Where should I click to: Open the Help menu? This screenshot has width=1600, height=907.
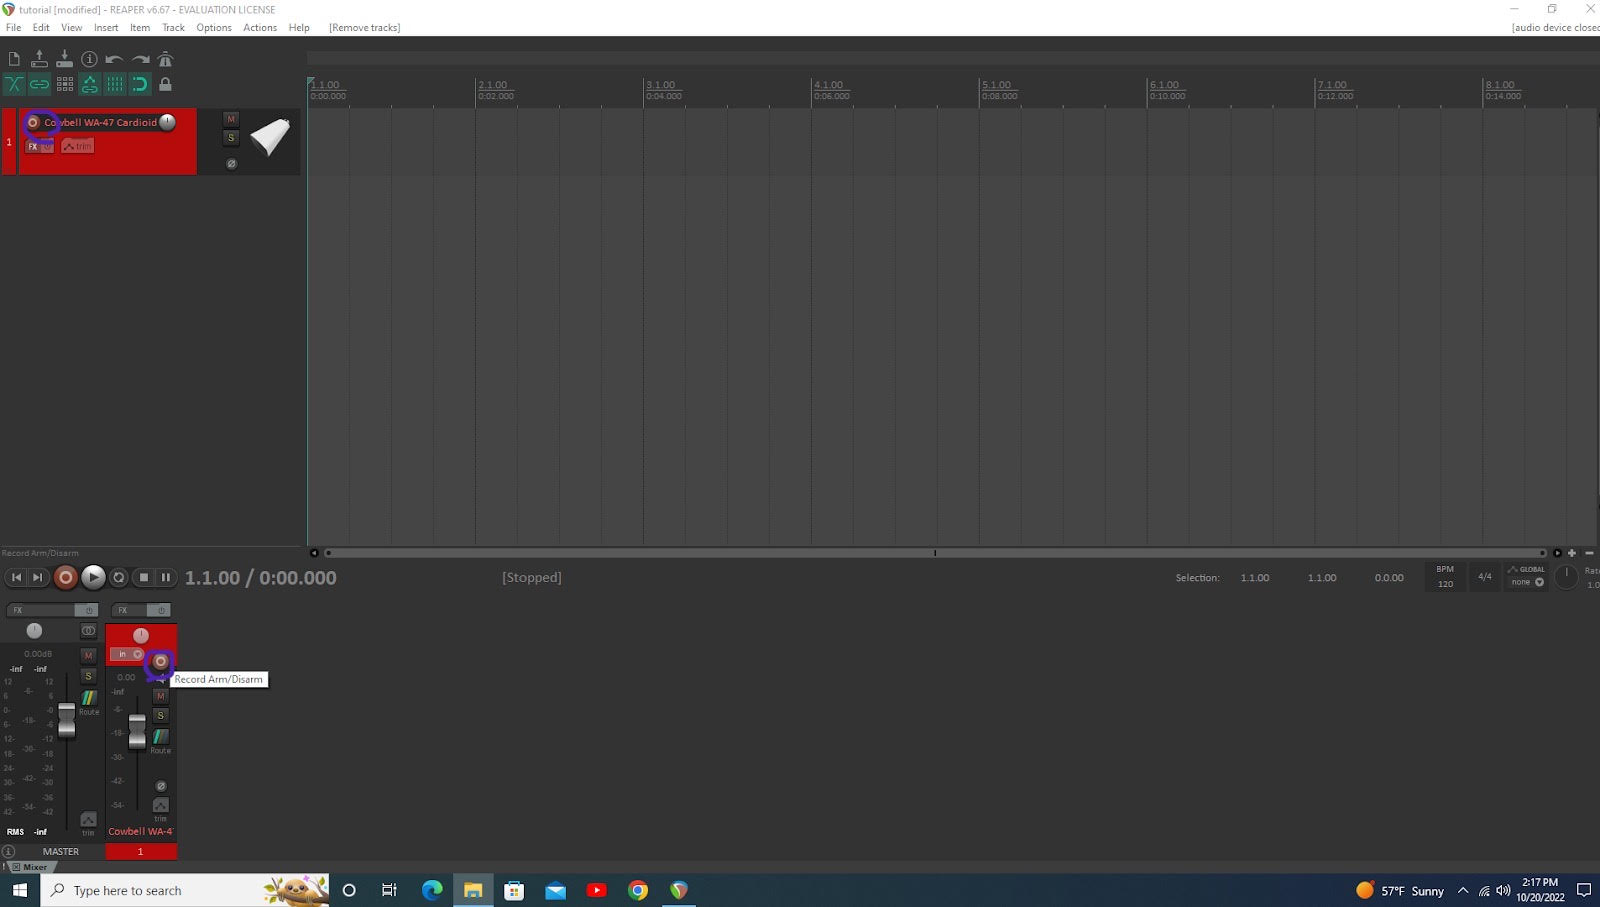coord(299,27)
